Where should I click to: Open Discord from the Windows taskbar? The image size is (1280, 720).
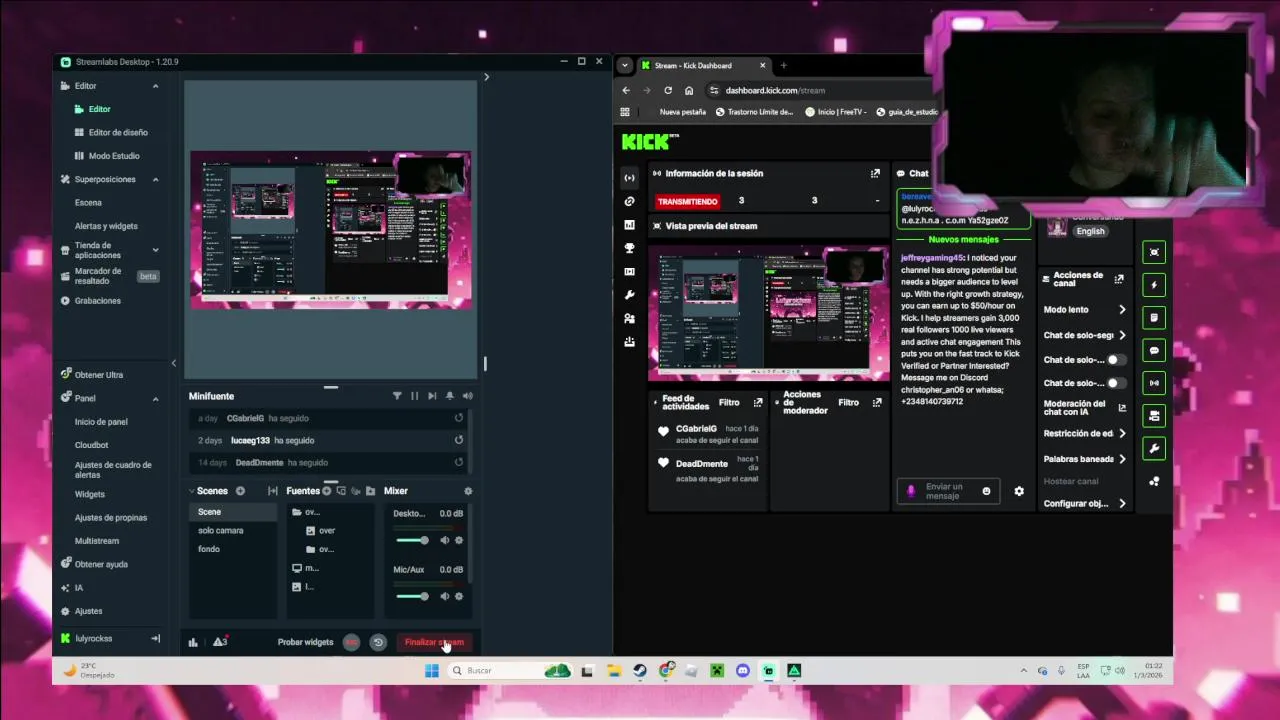pyautogui.click(x=742, y=671)
